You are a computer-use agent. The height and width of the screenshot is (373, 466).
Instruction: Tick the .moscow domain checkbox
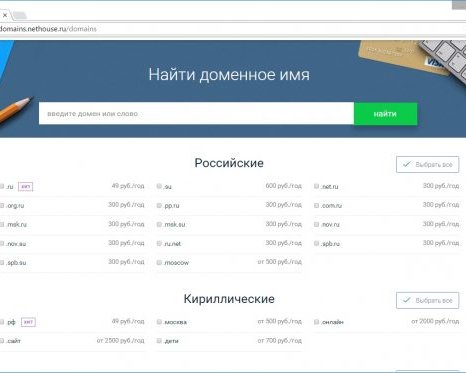(159, 262)
